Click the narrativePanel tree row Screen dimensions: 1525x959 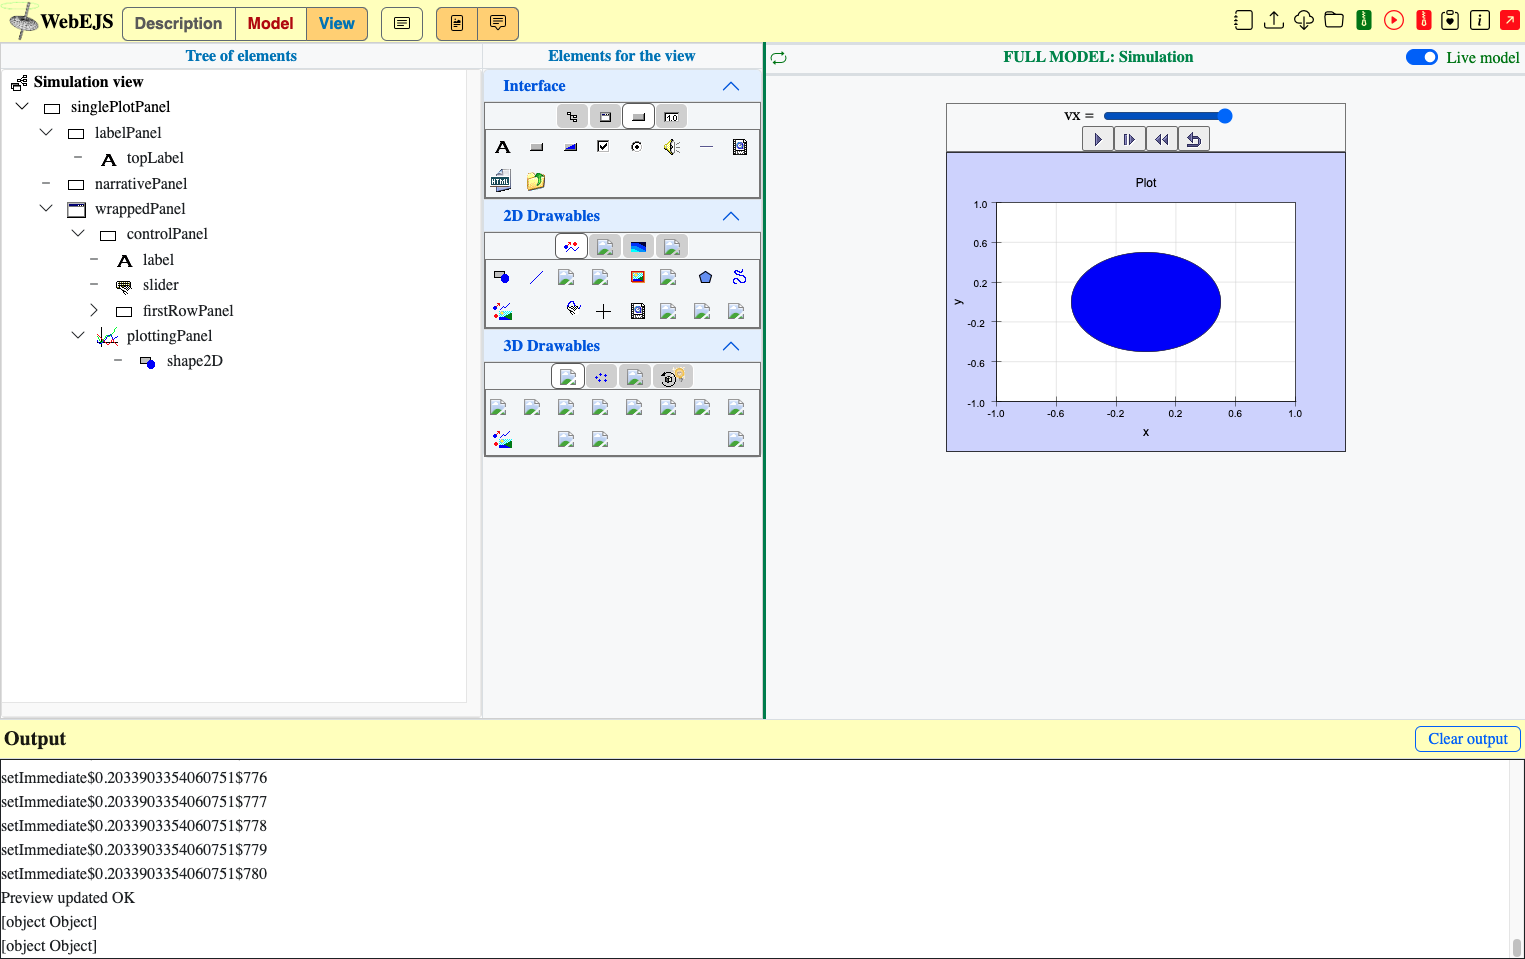point(141,184)
